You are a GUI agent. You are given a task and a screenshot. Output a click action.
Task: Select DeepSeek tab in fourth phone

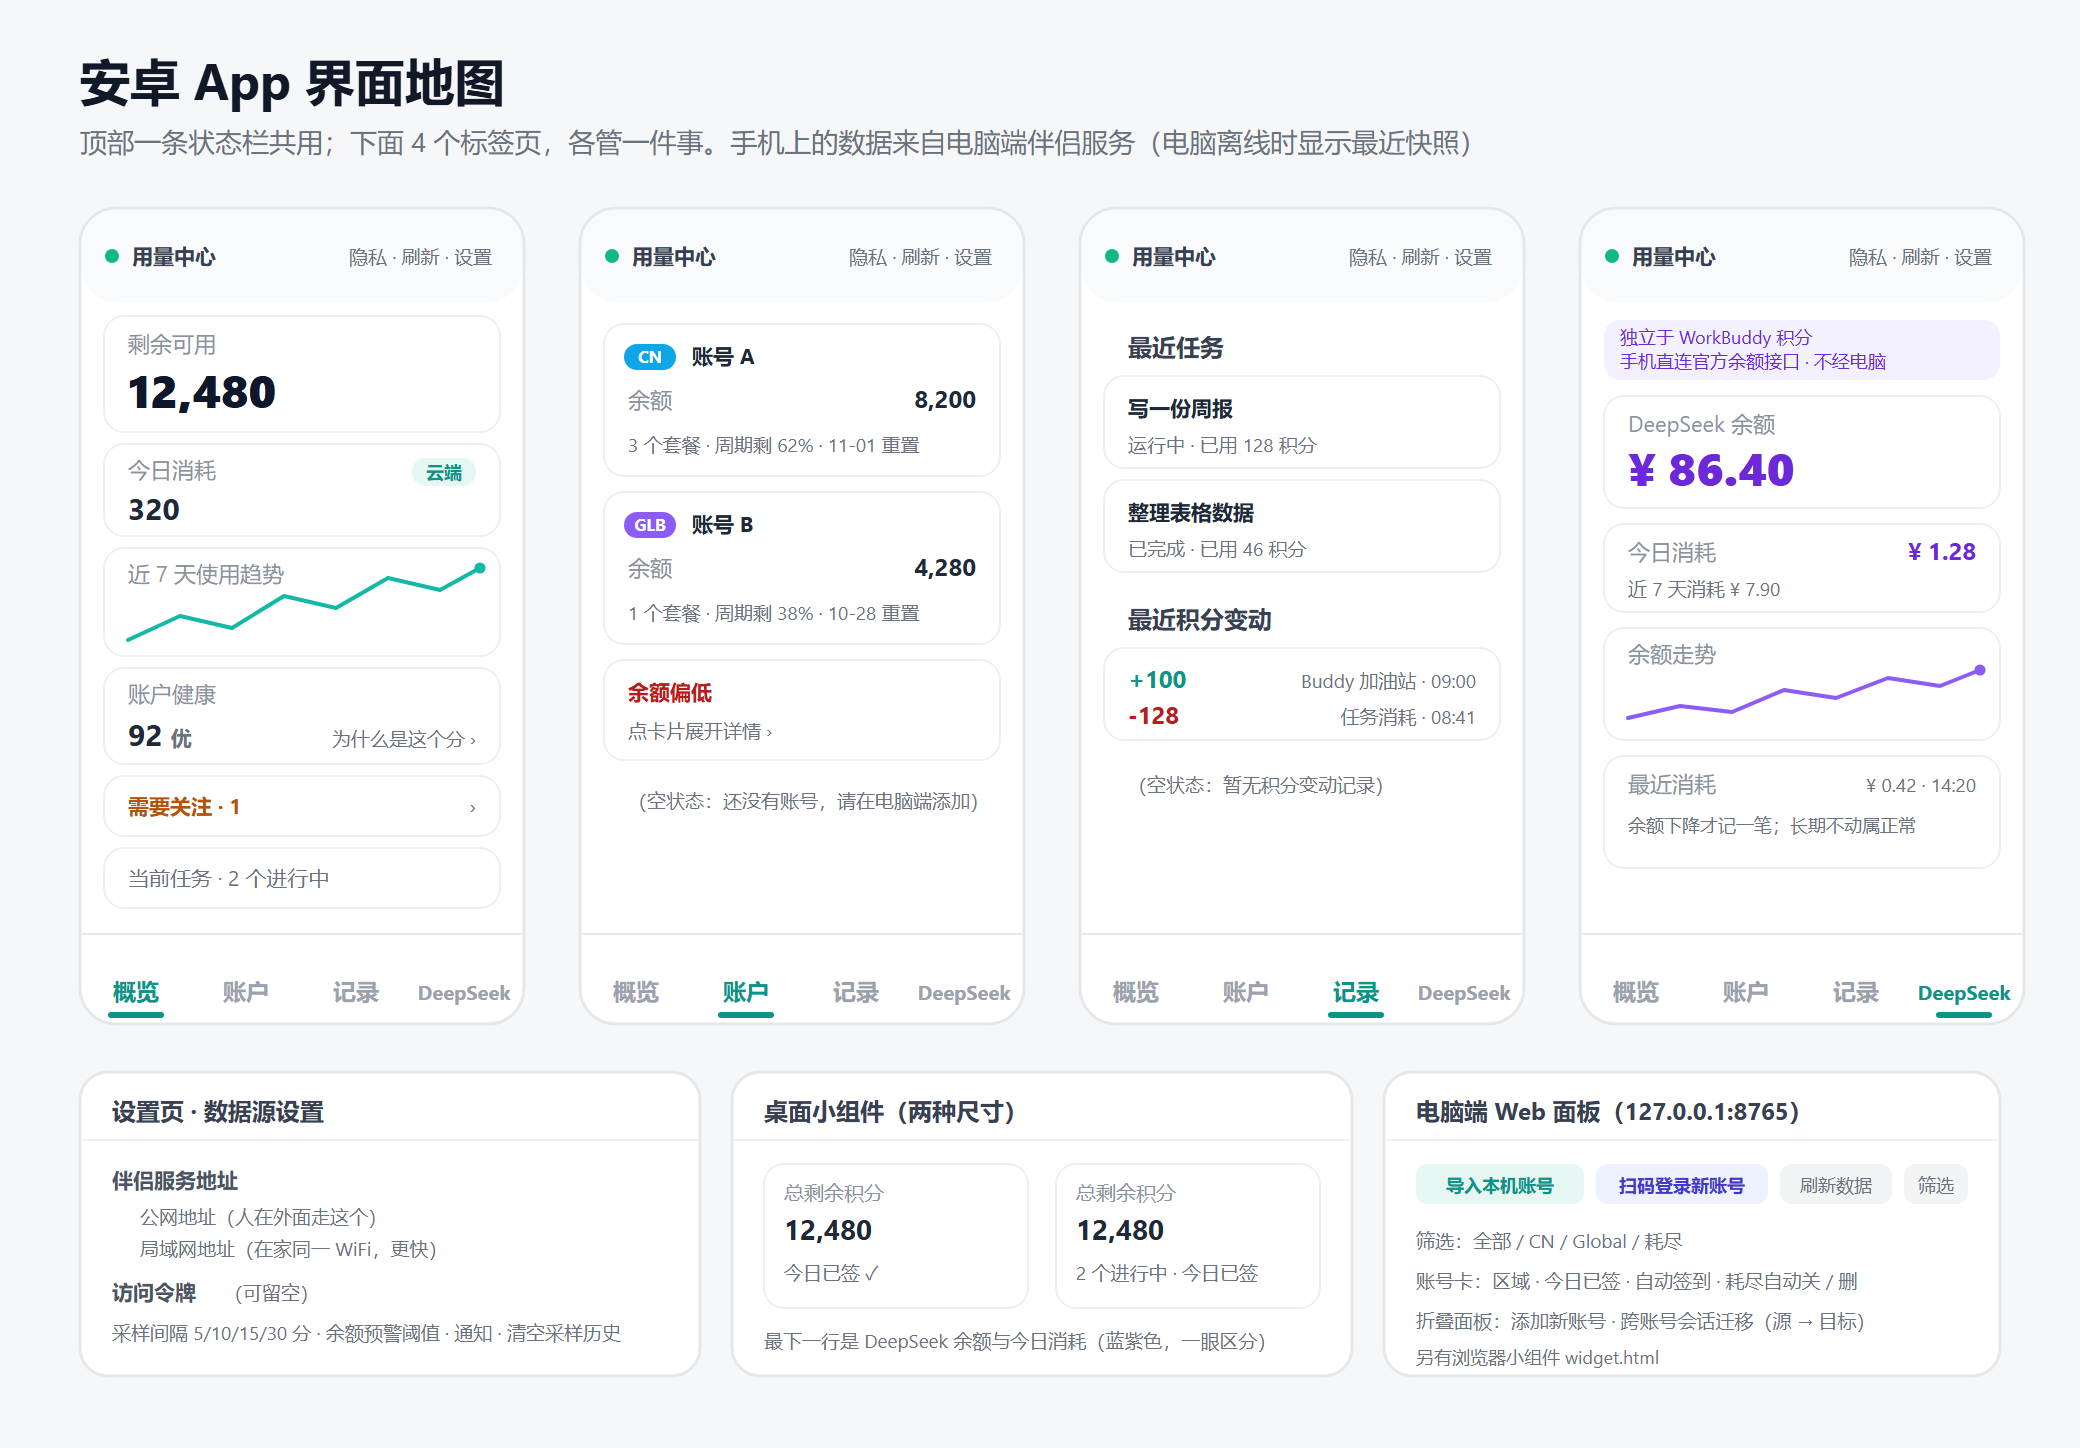coord(1964,993)
